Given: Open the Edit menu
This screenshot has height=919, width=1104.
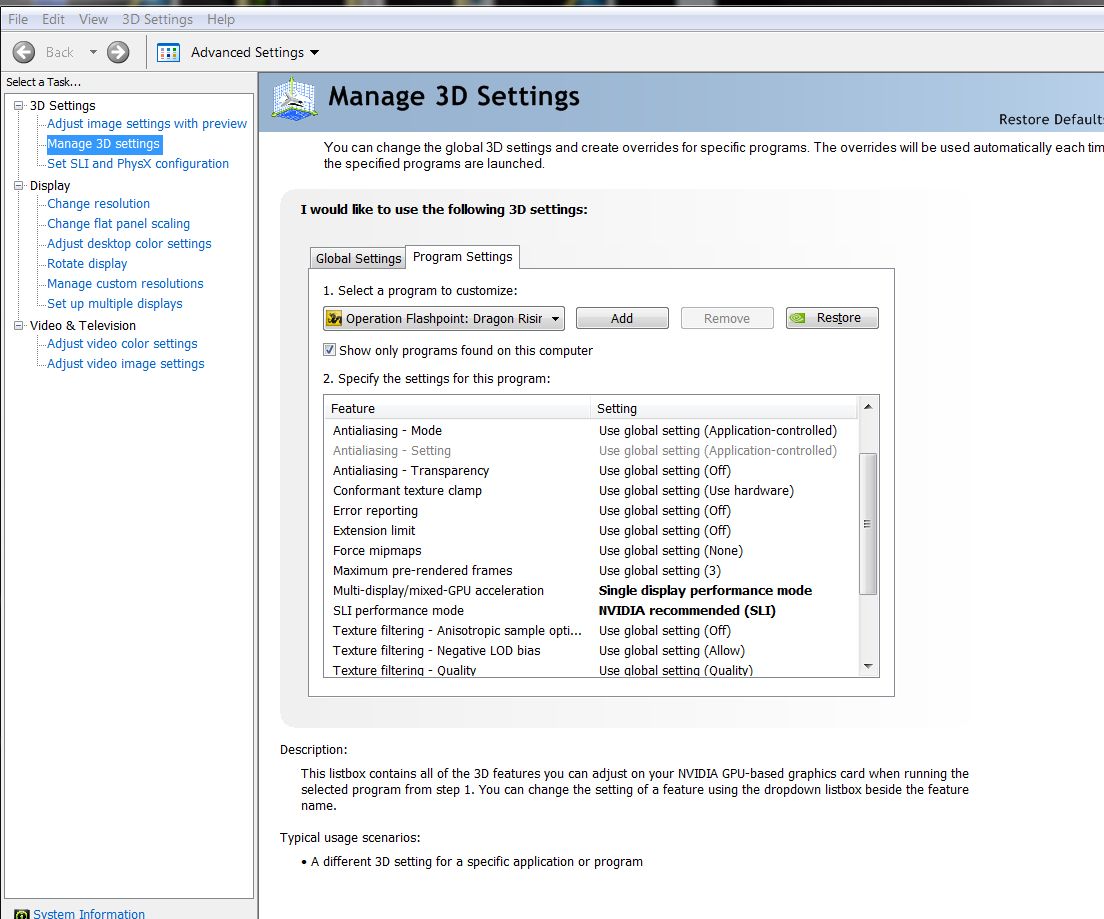Looking at the screenshot, I should tap(53, 19).
